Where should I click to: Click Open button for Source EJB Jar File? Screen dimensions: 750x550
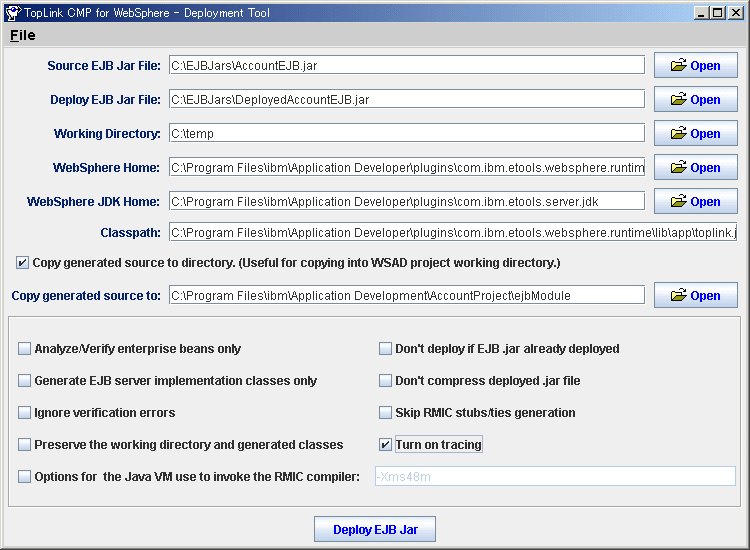pyautogui.click(x=695, y=65)
